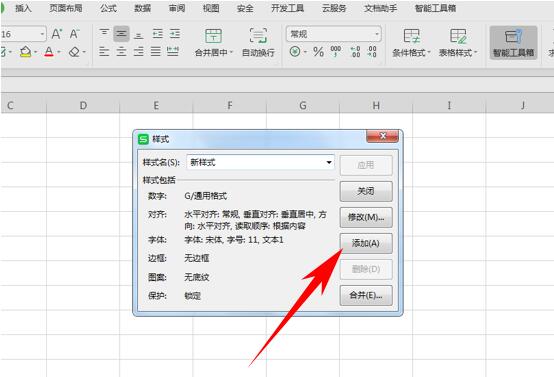Screen dimensions: 554x377
Task: Open the Formulas (公式) tab
Action: click(x=108, y=8)
